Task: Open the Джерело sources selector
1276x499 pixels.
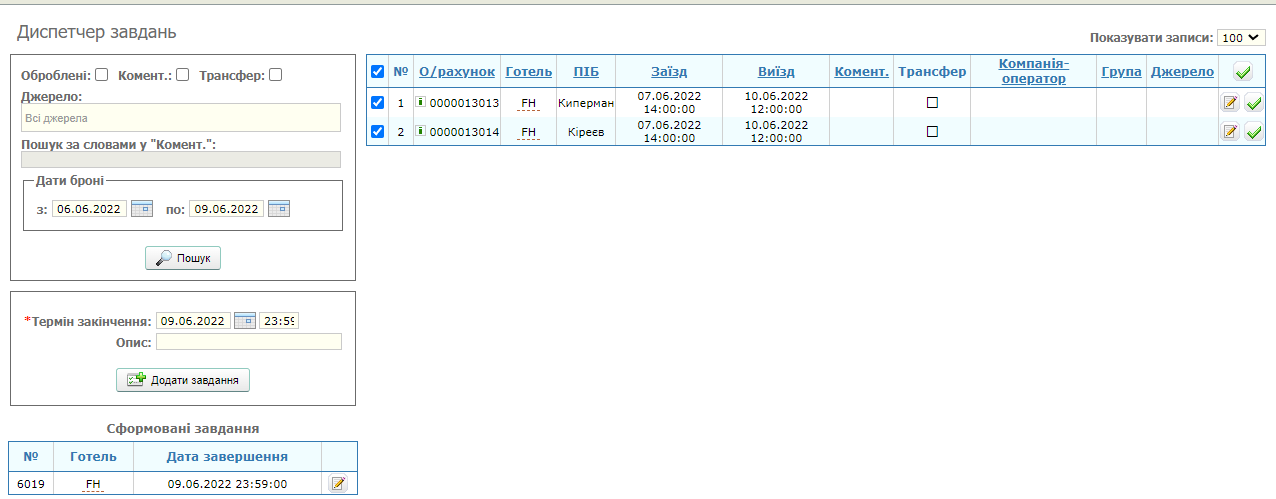Action: click(x=180, y=118)
